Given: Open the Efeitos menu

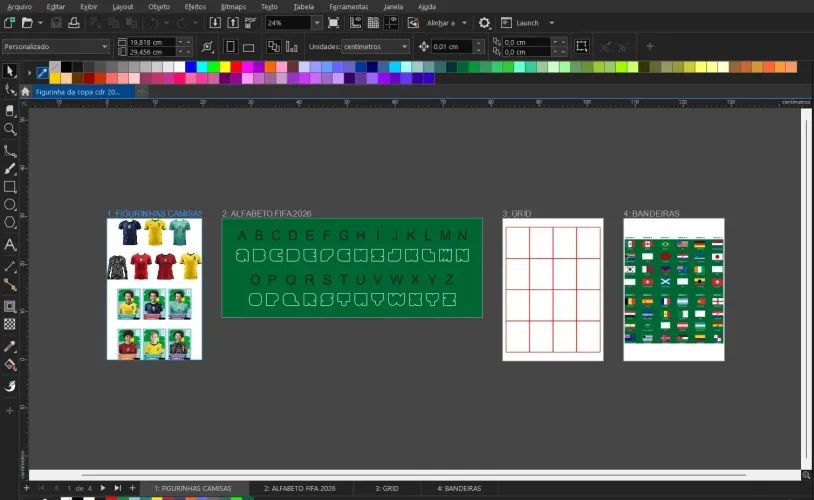Looking at the screenshot, I should (195, 7).
